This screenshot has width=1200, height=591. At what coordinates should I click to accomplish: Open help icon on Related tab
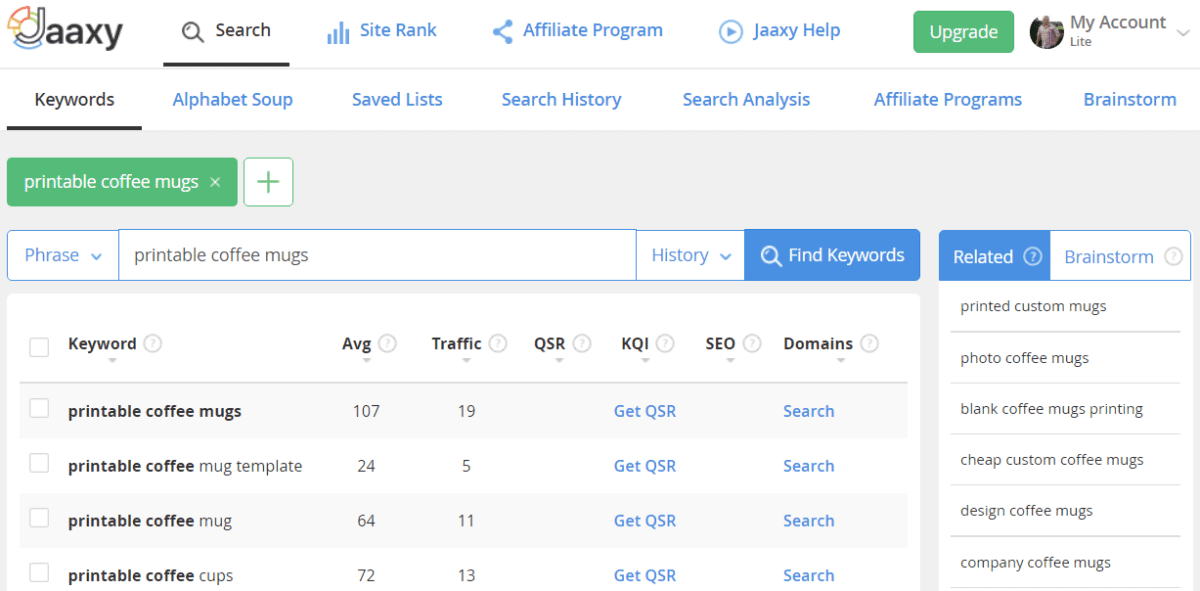coord(1033,256)
